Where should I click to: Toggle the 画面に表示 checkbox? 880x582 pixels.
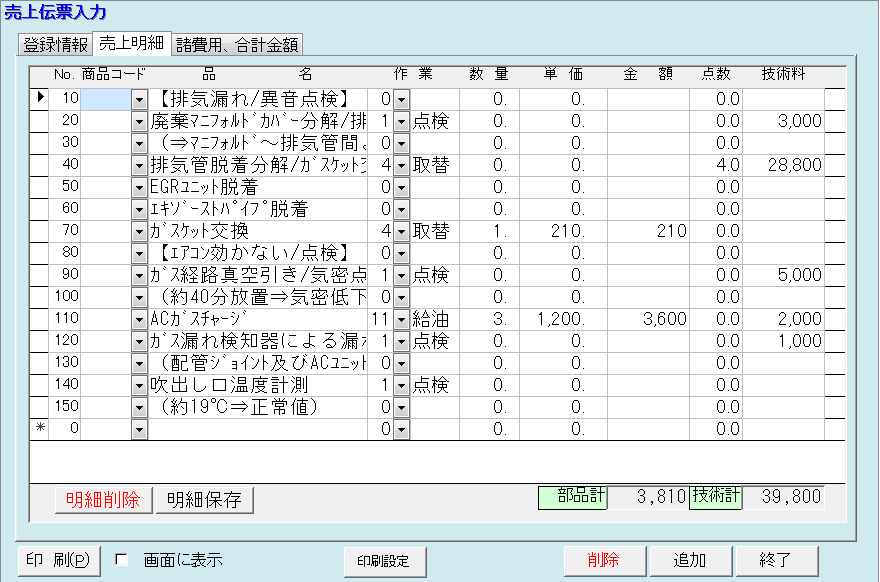(x=122, y=560)
